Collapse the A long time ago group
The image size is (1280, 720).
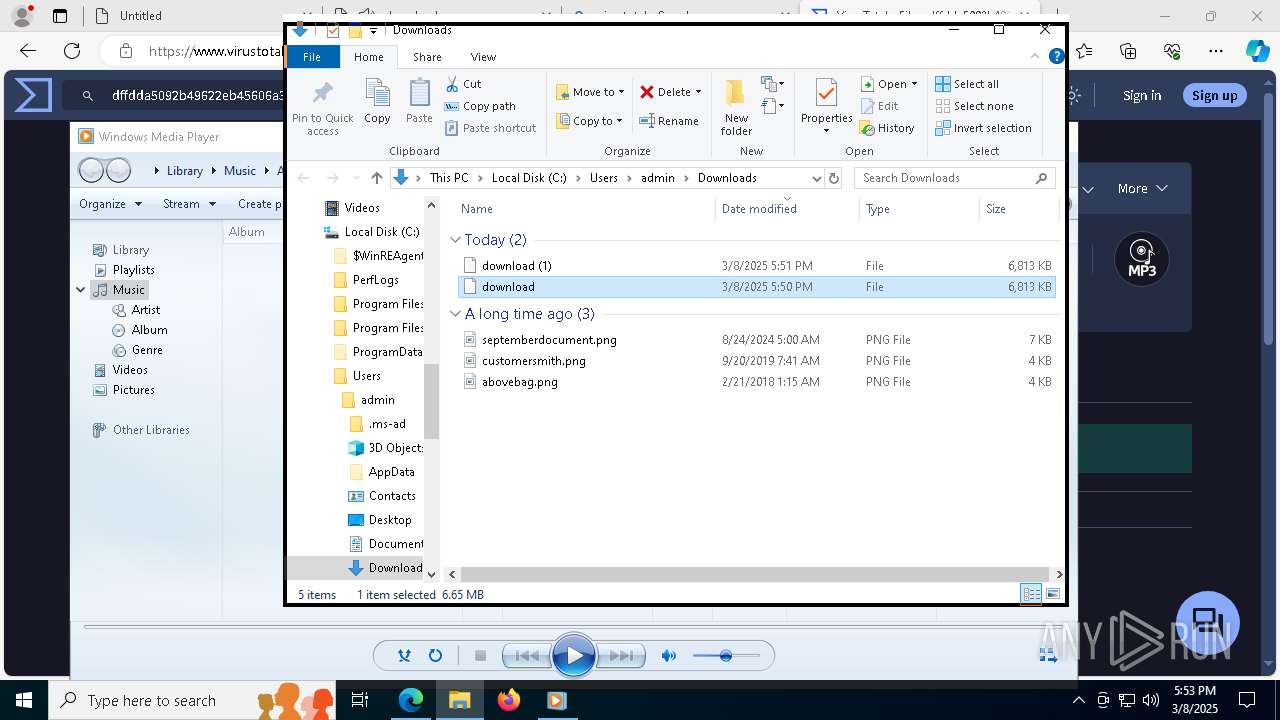coord(456,314)
